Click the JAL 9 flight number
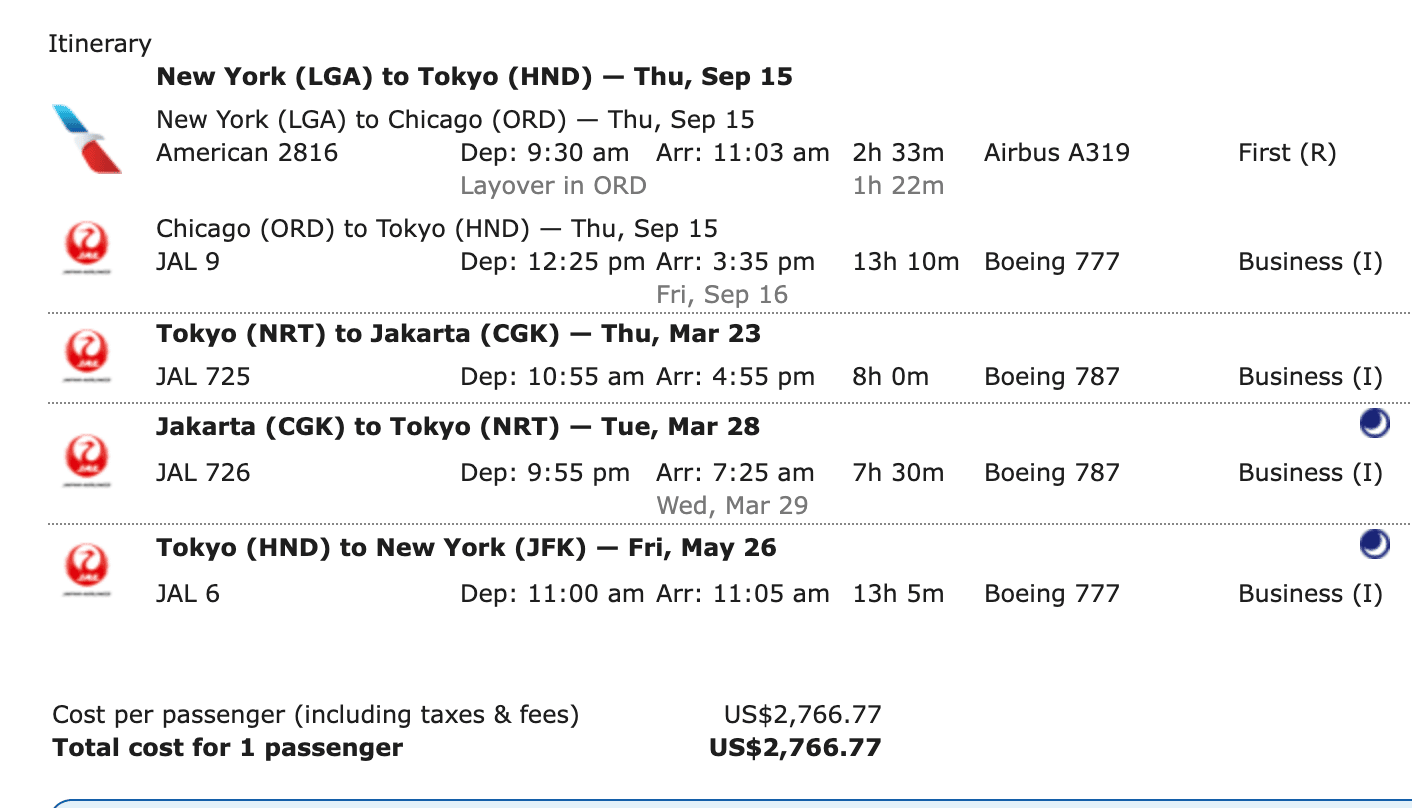 [x=188, y=262]
